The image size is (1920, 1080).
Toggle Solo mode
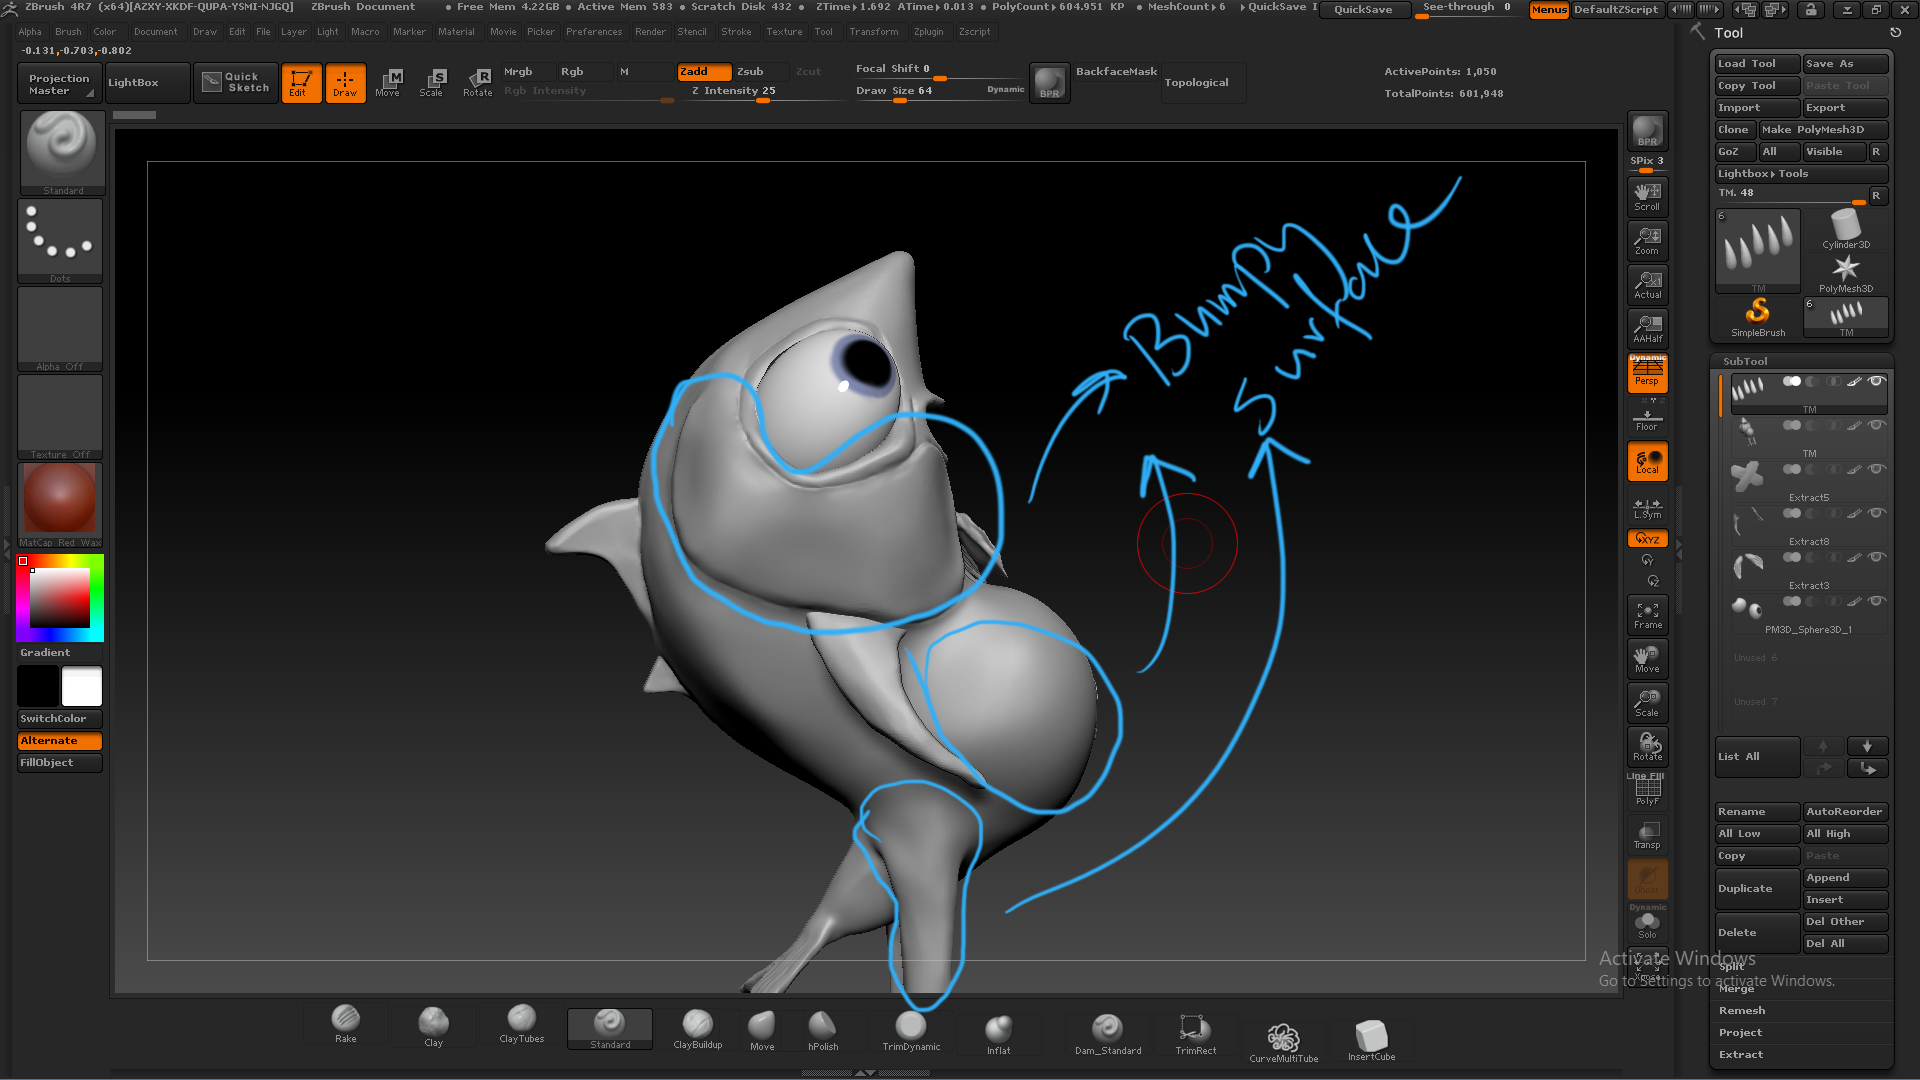[x=1647, y=924]
